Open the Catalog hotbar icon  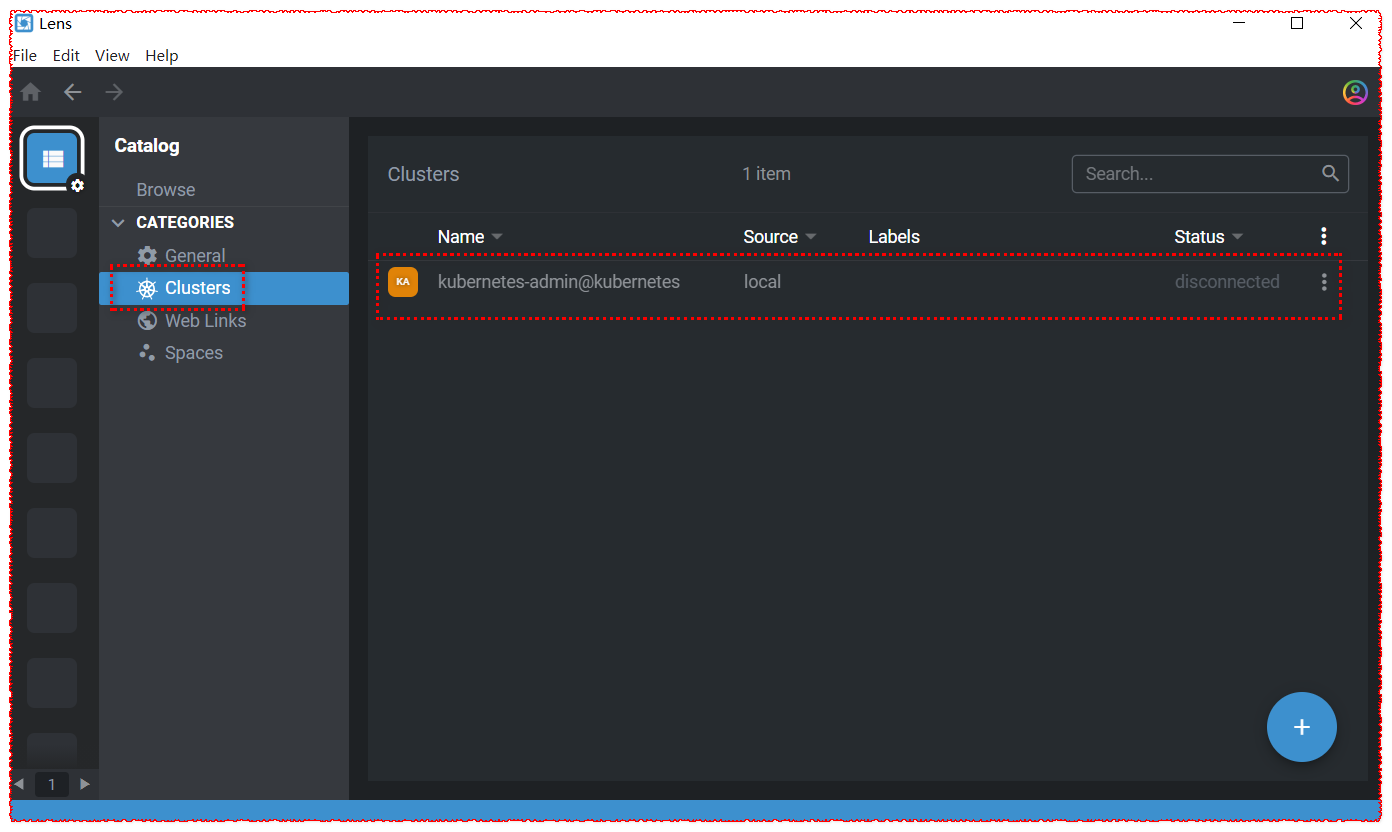tap(52, 158)
